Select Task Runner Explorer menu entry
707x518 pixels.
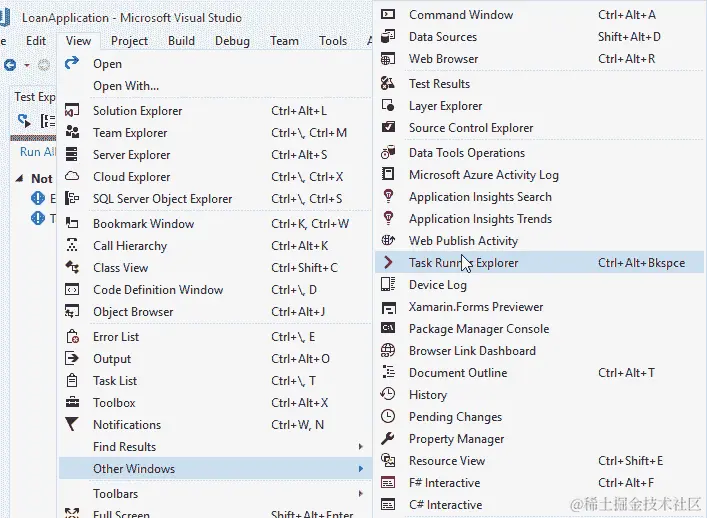coord(539,262)
